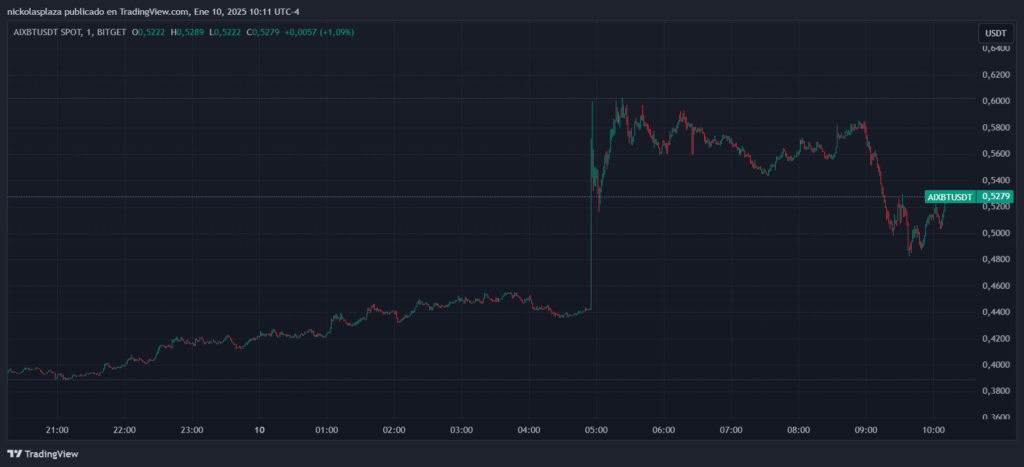Image resolution: width=1024 pixels, height=467 pixels.
Task: Click the 05:00 time axis label
Action: (x=596, y=430)
